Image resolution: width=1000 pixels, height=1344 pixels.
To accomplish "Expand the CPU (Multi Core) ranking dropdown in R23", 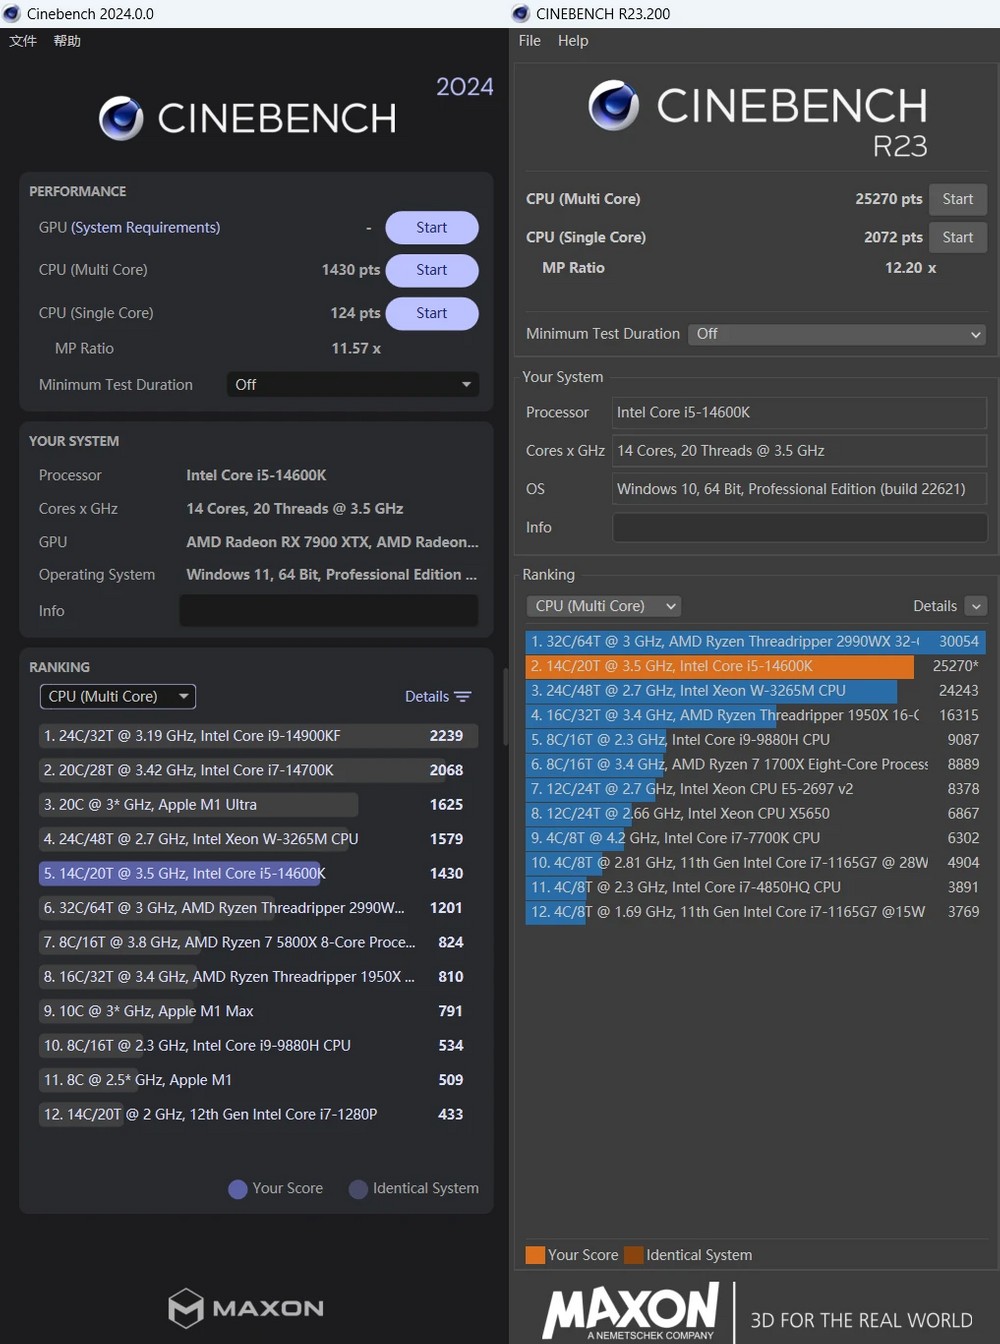I will pyautogui.click(x=604, y=606).
